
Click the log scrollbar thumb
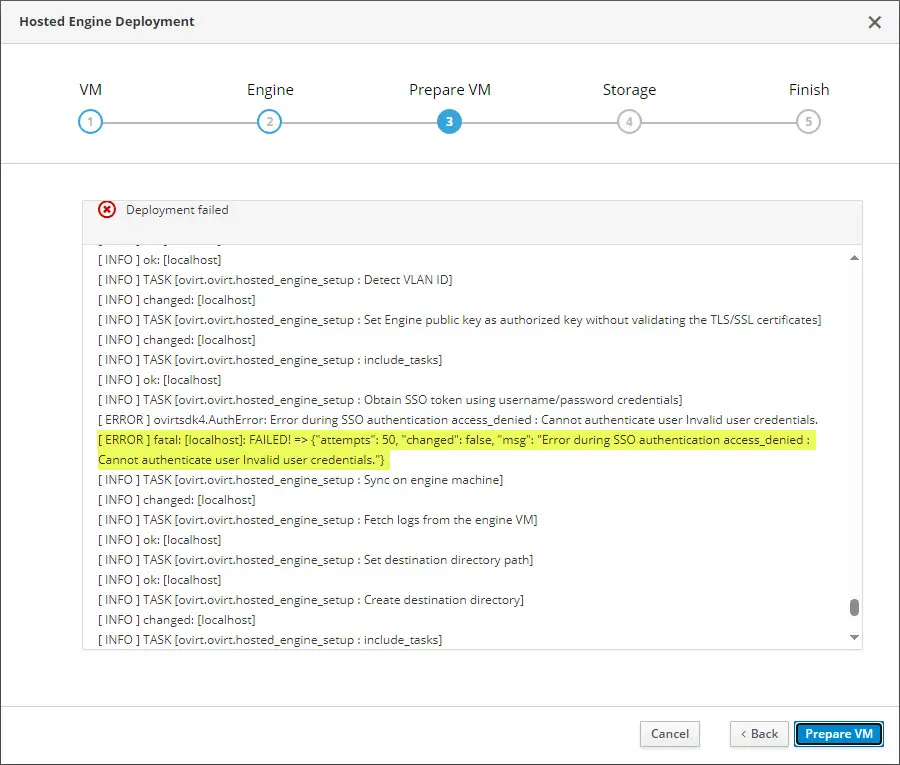854,607
